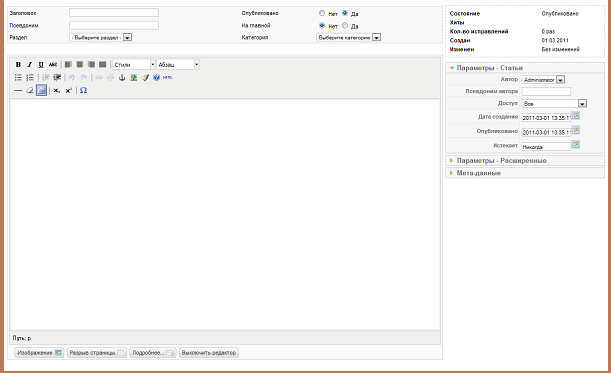Click the Разрыв страницы button
Viewport: 611px width, 373px height.
point(97,353)
